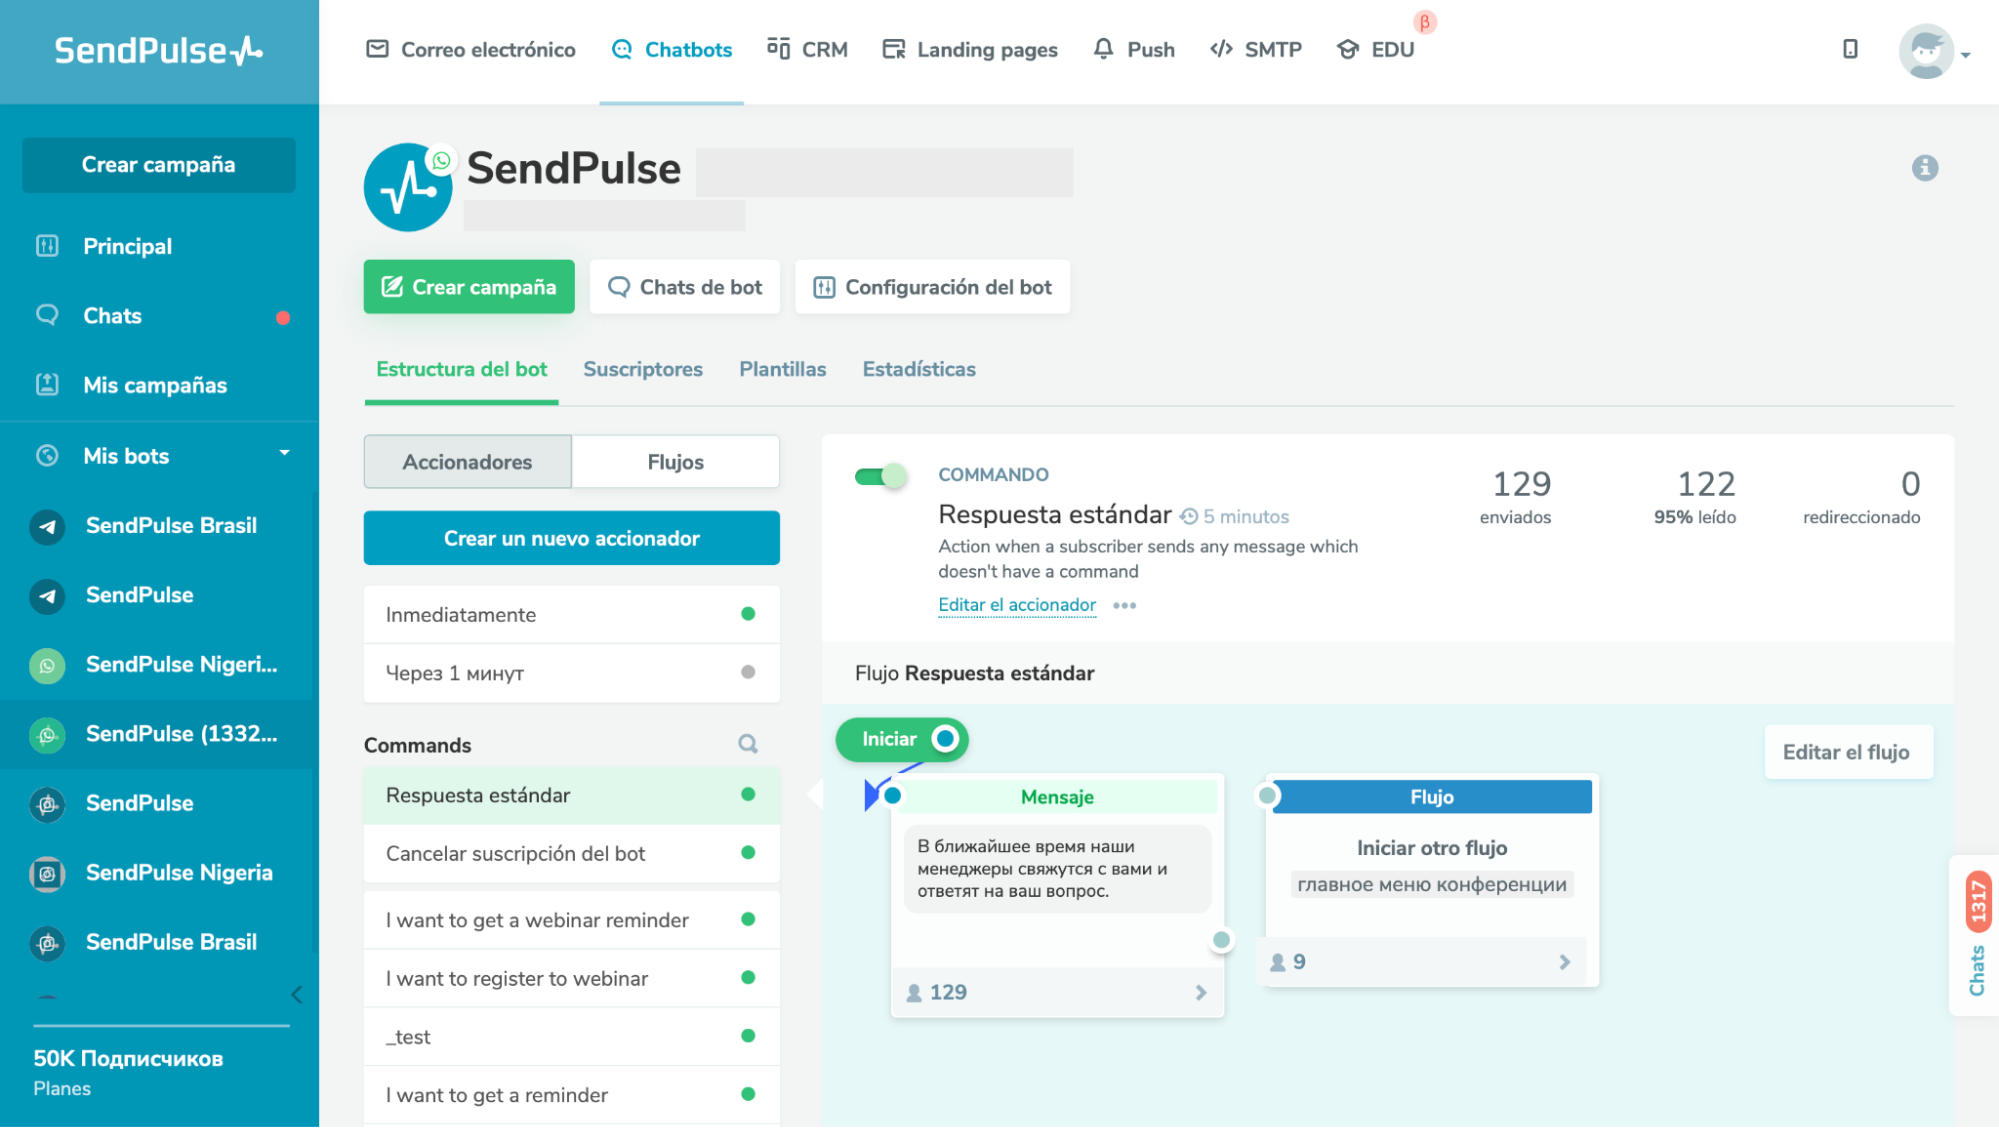This screenshot has width=1999, height=1128.
Task: Click the SendPulse logo in sidebar header
Action: pyautogui.click(x=158, y=50)
